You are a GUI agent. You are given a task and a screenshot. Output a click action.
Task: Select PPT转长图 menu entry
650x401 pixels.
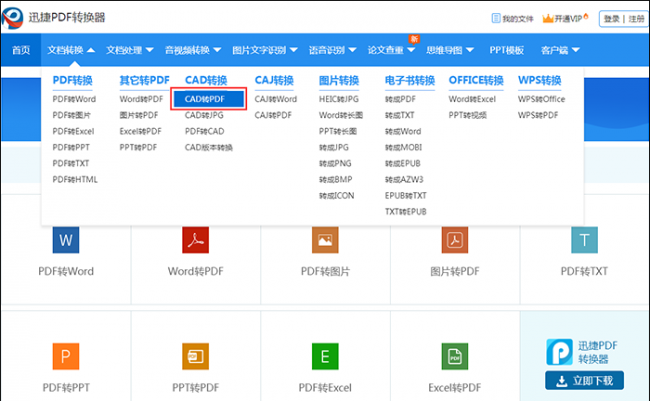[338, 131]
